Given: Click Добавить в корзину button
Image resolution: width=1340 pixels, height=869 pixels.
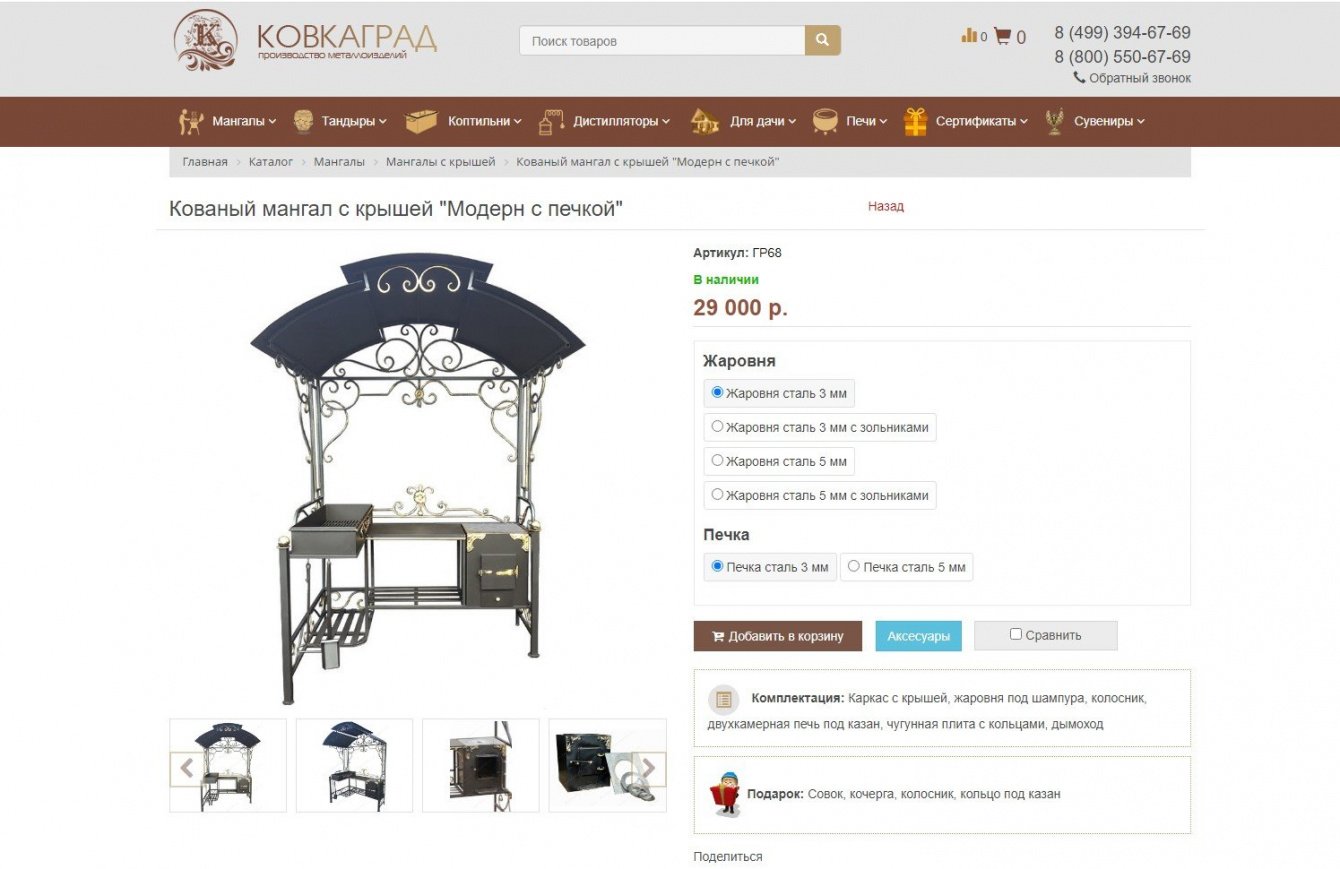Looking at the screenshot, I should coord(778,636).
